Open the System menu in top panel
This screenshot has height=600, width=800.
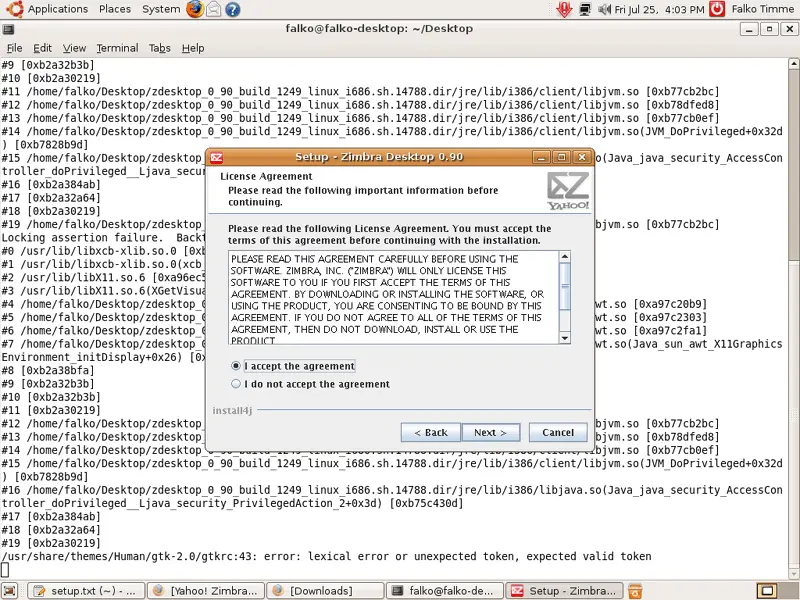tap(161, 9)
